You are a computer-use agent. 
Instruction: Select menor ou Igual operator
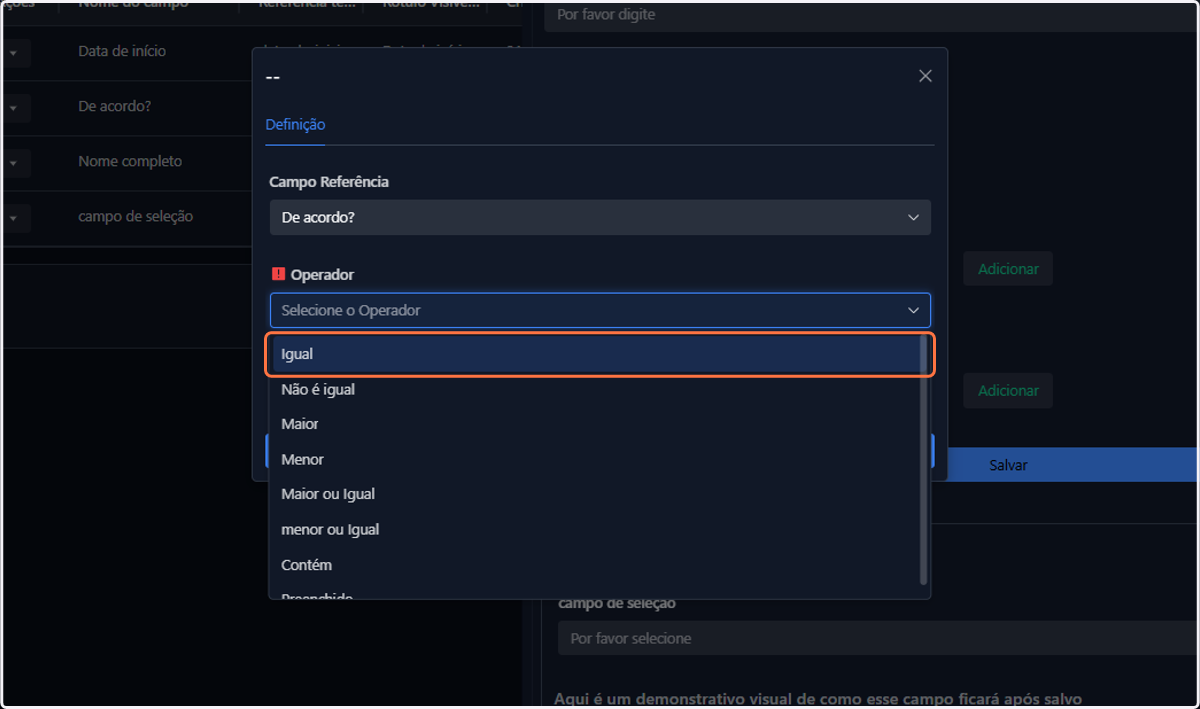click(595, 529)
